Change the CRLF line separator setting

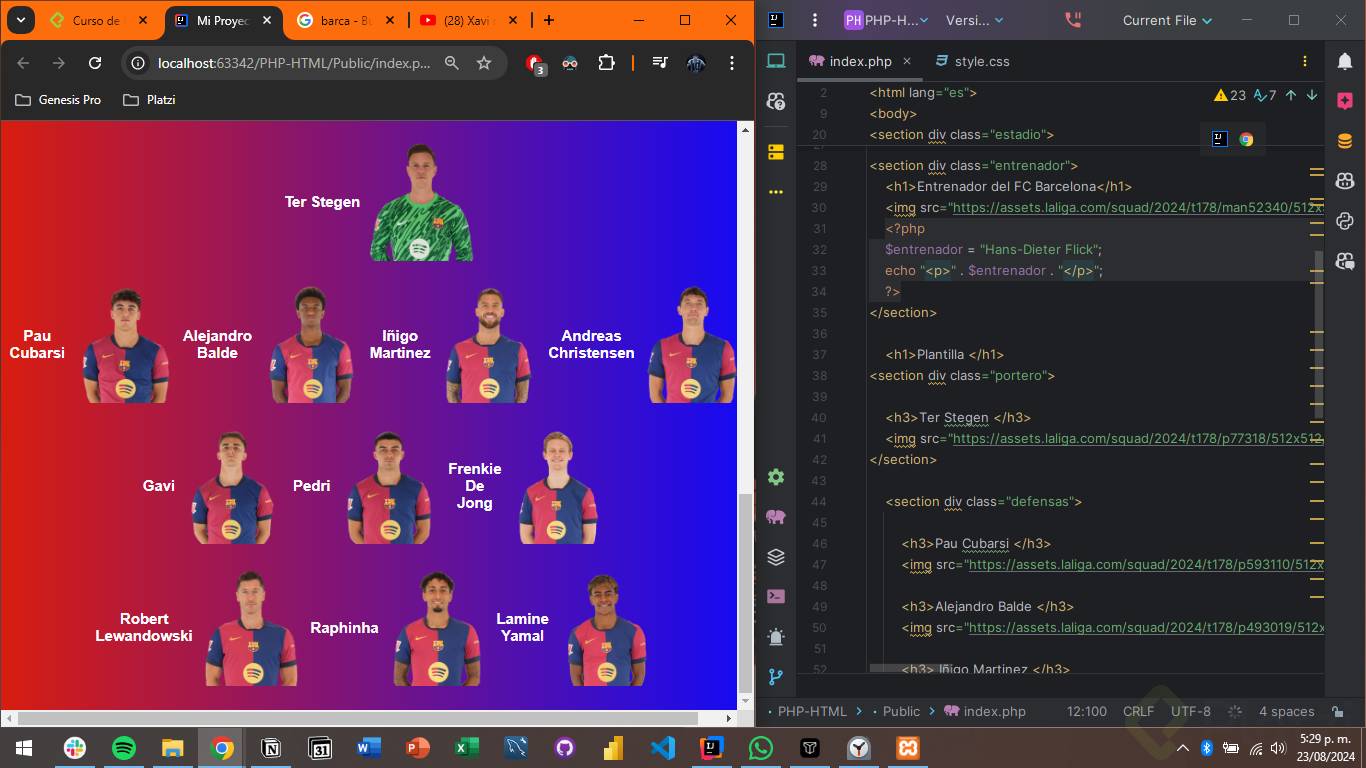[1138, 711]
